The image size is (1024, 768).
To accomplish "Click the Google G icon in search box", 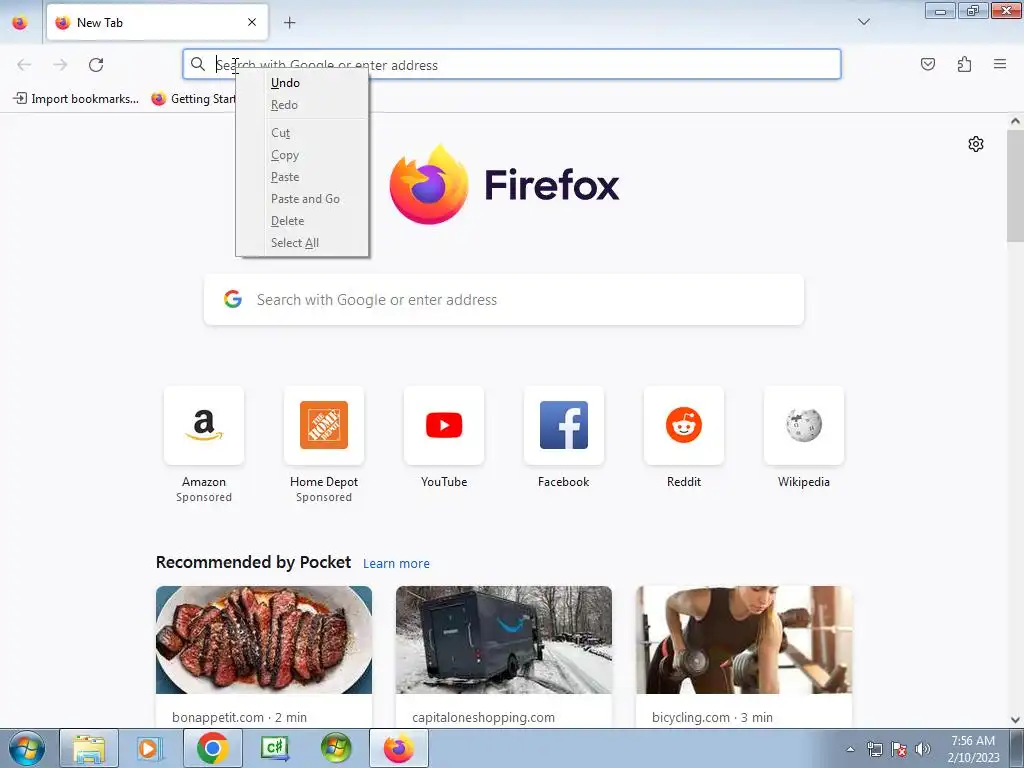I will click(233, 300).
